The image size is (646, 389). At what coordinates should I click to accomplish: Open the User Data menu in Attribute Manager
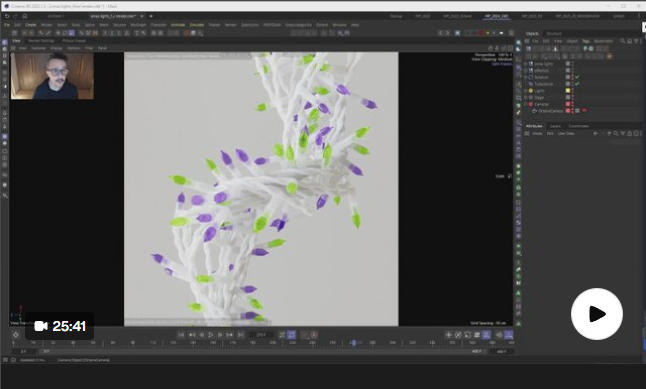coord(566,134)
